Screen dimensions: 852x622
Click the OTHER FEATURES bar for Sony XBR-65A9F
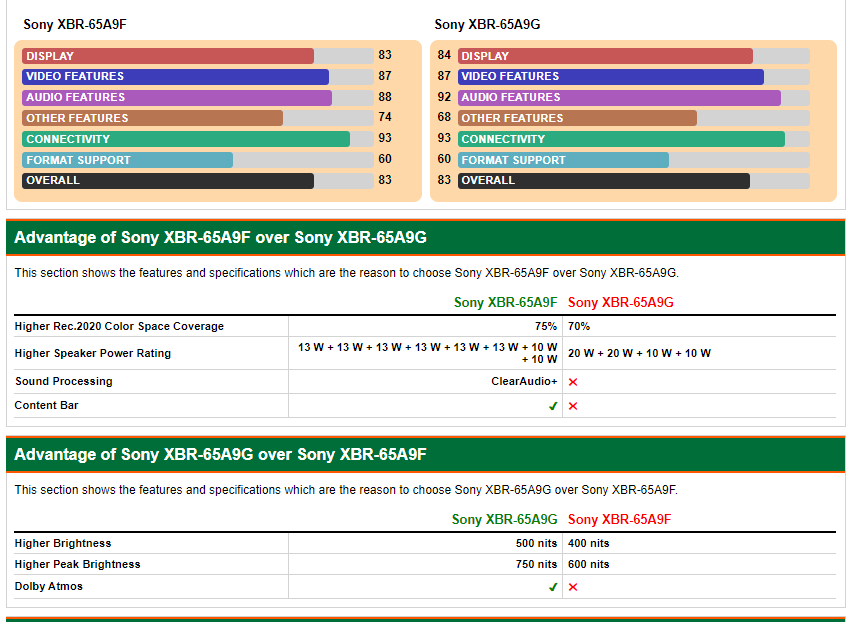pyautogui.click(x=198, y=118)
